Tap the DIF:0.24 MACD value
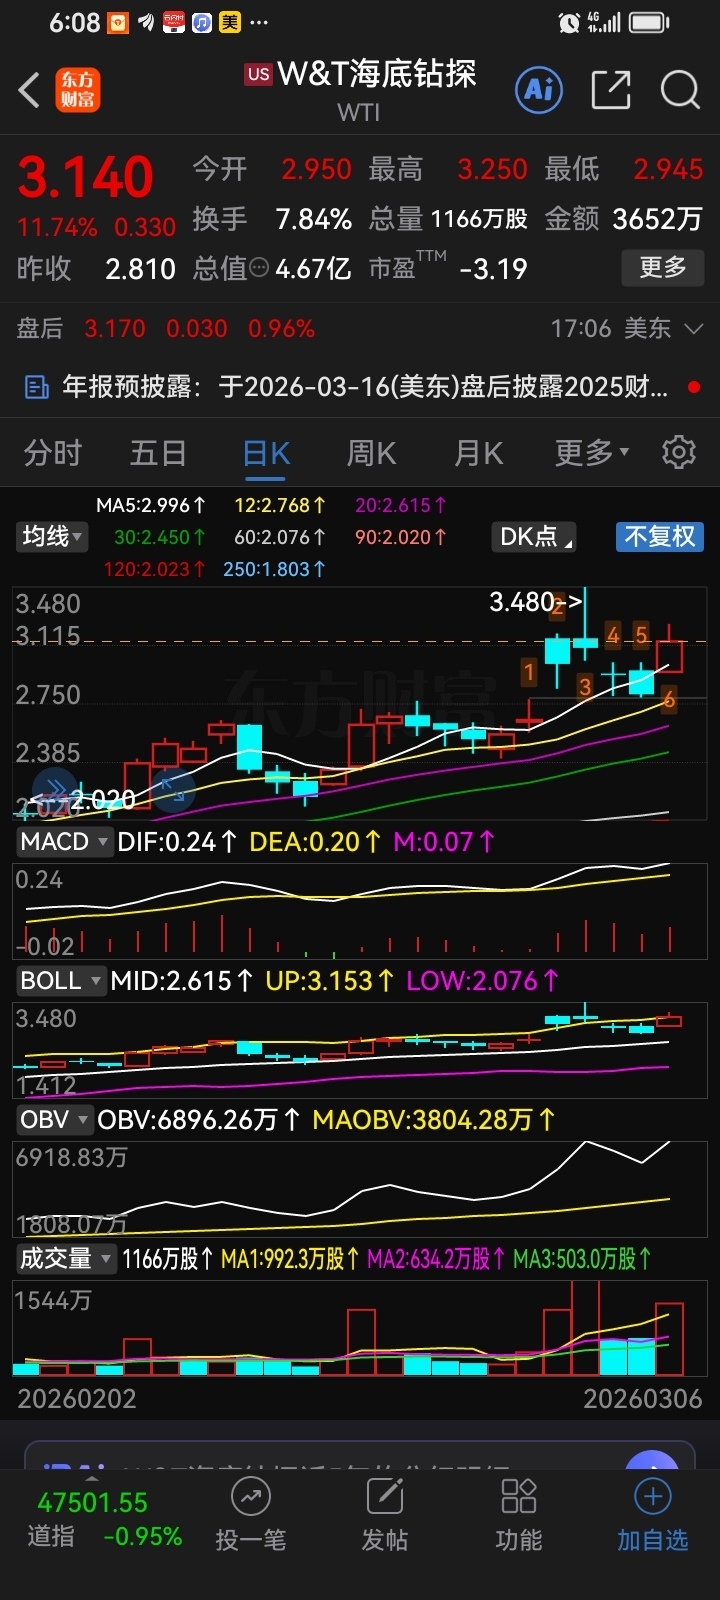This screenshot has width=720, height=1600. coord(177,842)
